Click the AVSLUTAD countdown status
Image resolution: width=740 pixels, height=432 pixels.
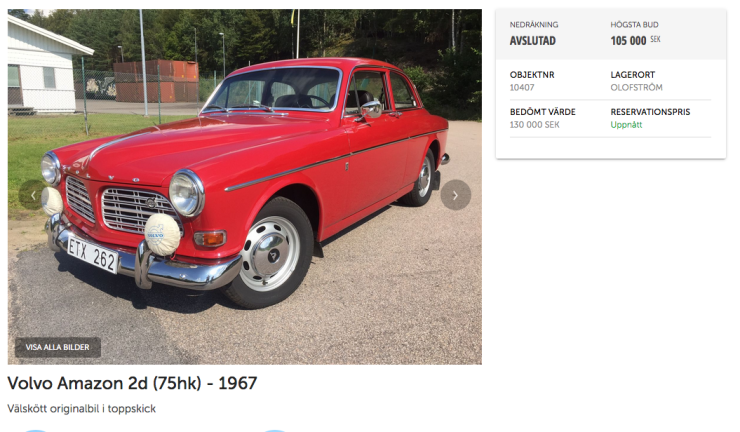[x=533, y=41]
